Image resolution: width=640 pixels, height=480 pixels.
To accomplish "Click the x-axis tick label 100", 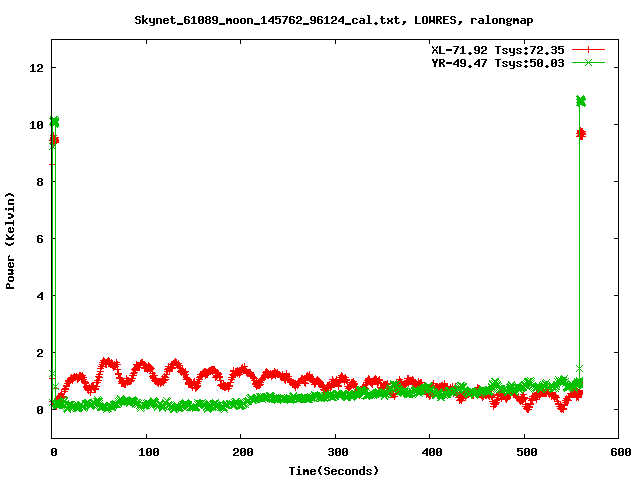I will tap(146, 452).
